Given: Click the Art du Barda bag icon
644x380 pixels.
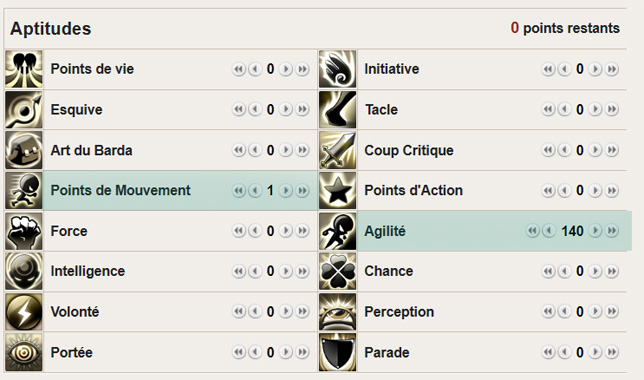Looking at the screenshot, I should (24, 150).
